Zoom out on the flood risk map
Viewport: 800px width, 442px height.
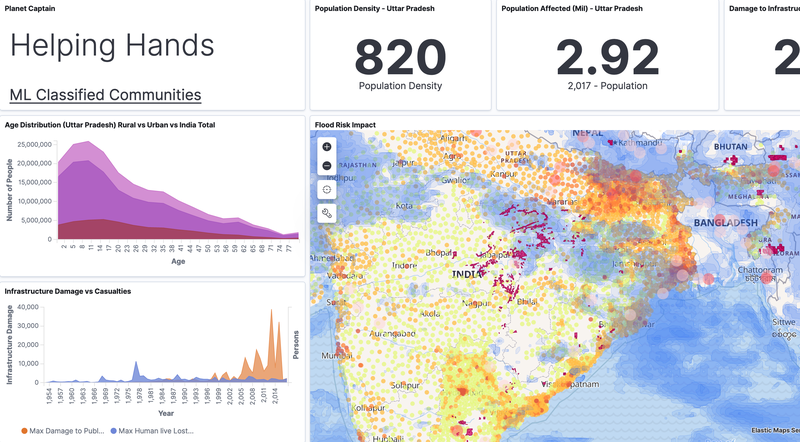[327, 166]
